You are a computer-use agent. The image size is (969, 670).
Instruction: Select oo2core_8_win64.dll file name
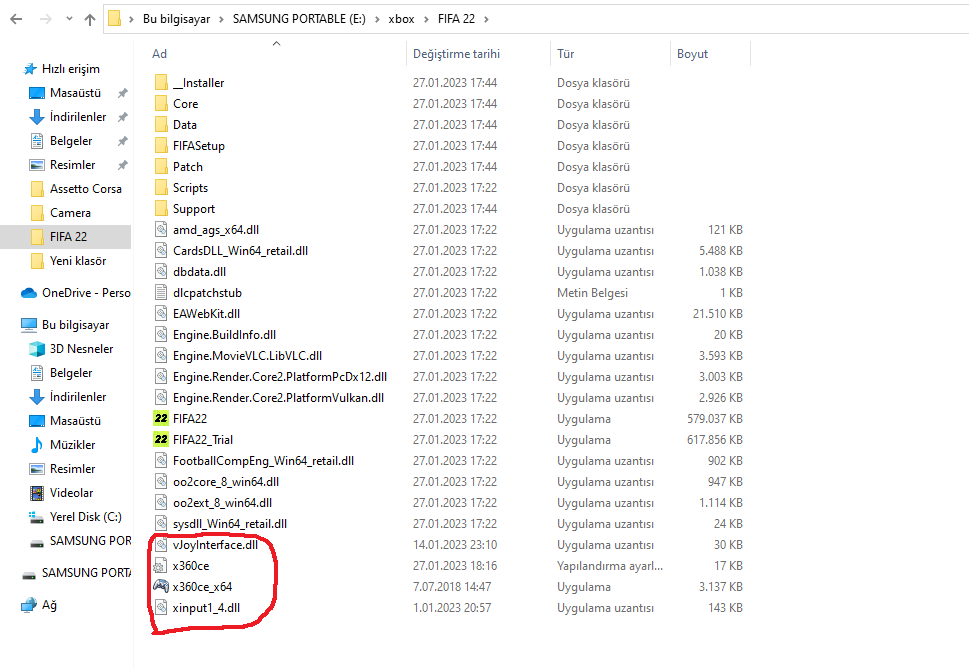point(226,482)
